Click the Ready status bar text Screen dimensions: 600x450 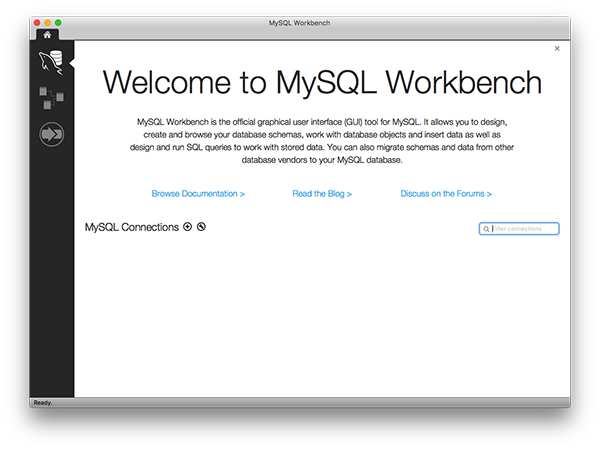coord(43,403)
